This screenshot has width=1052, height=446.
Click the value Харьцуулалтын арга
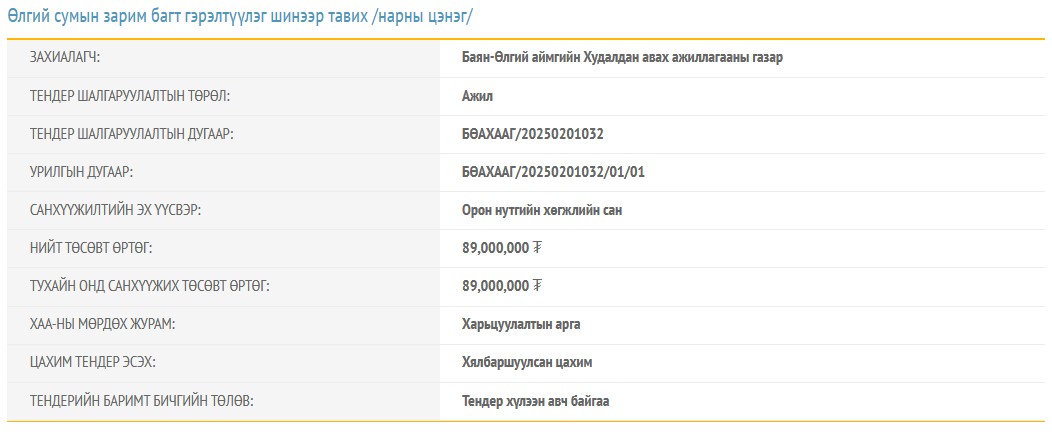point(521,324)
